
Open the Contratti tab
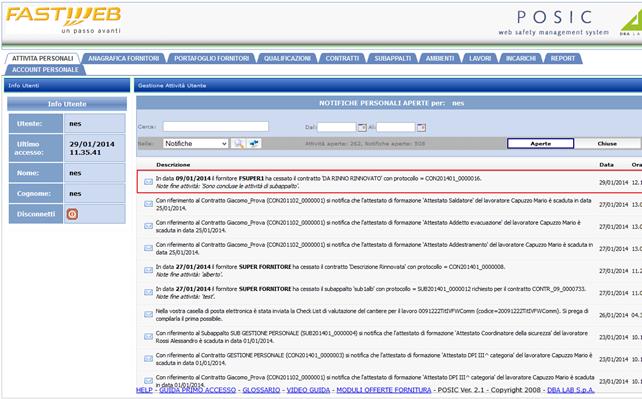[x=342, y=59]
